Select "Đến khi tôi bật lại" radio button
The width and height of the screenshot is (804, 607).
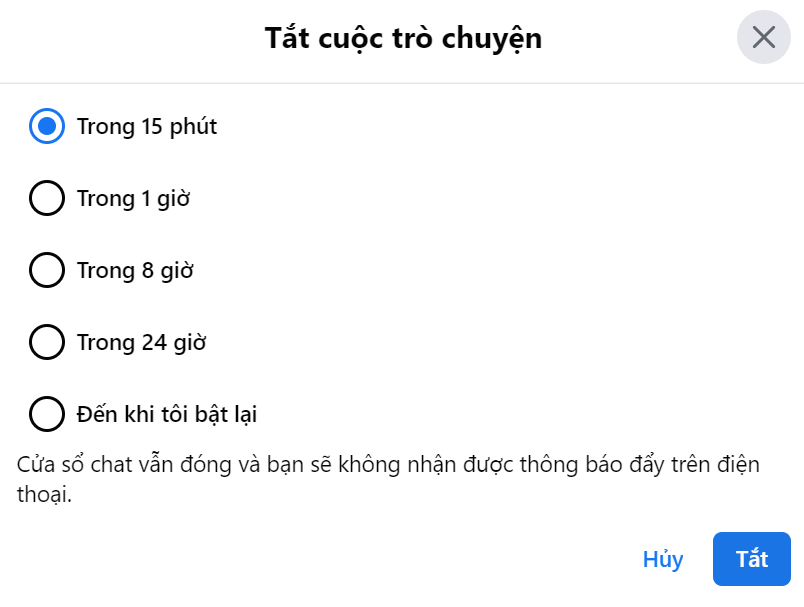coord(47,414)
